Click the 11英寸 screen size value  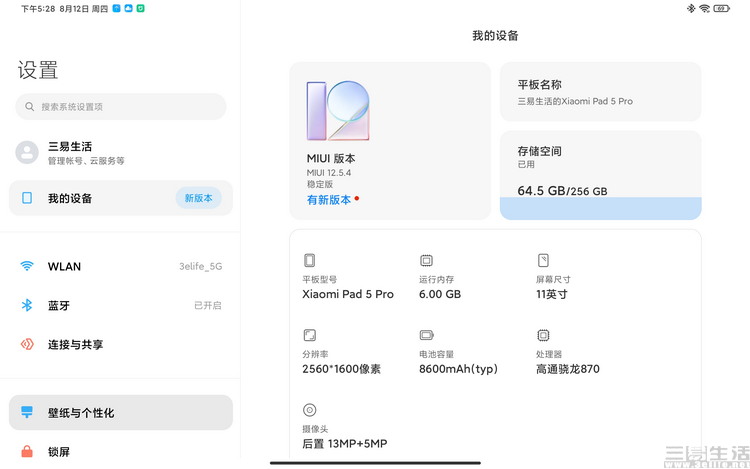coord(551,294)
